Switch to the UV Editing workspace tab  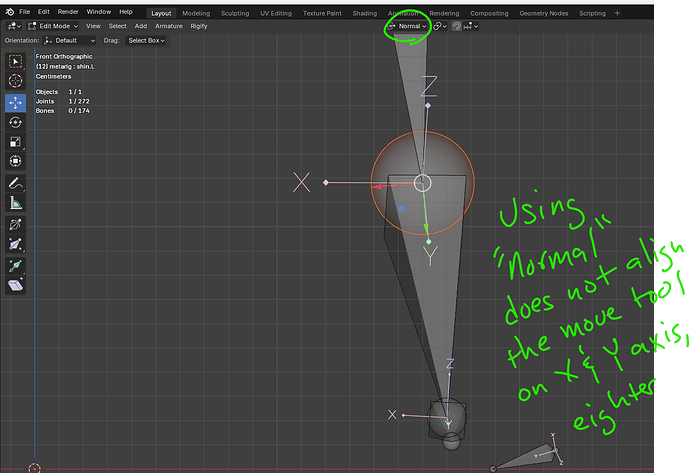(275, 13)
